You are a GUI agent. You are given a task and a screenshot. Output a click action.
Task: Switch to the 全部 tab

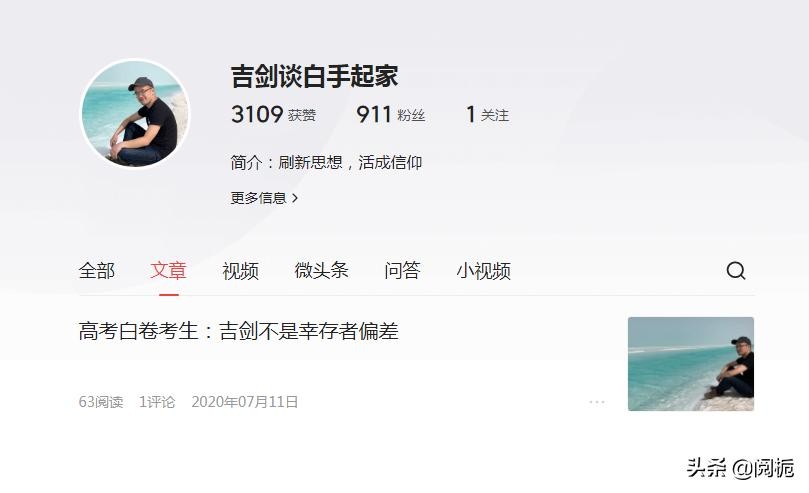click(96, 270)
